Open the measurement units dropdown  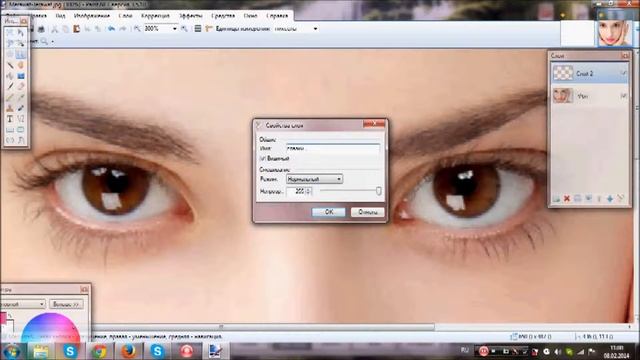[x=315, y=29]
